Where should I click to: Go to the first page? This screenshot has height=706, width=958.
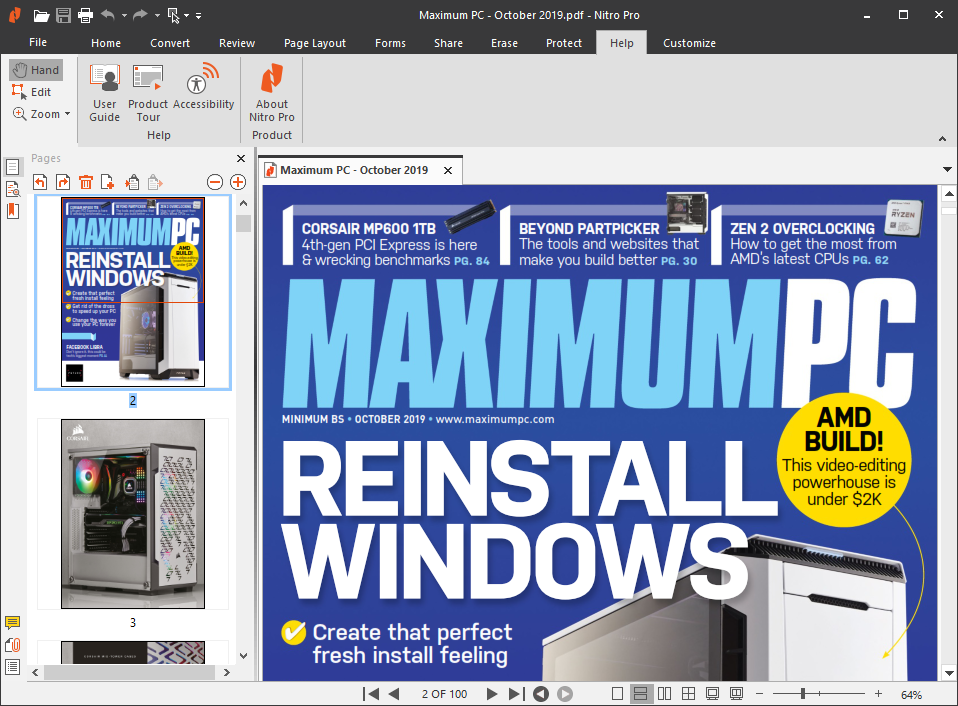(x=370, y=694)
